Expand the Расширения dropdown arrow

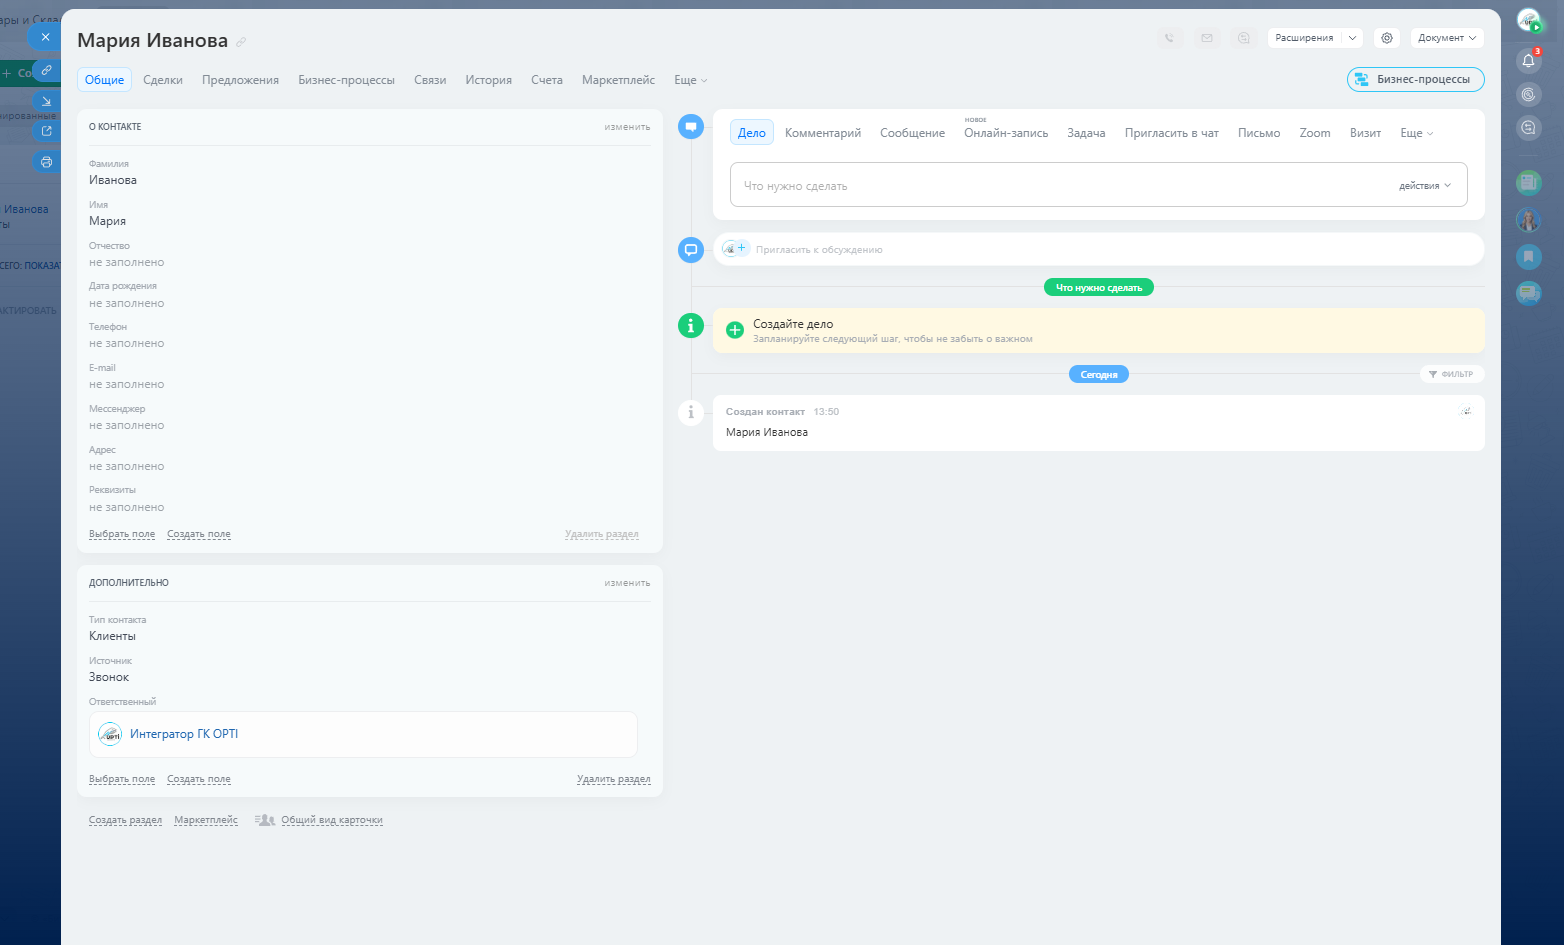1352,38
